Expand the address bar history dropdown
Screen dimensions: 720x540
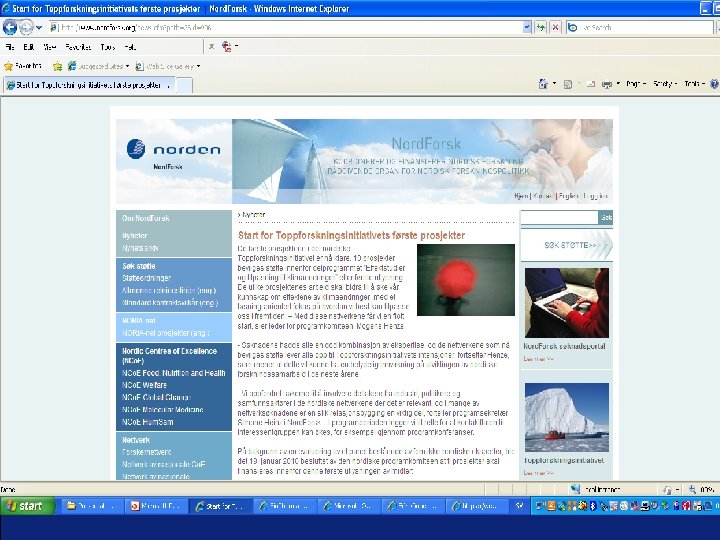527,28
